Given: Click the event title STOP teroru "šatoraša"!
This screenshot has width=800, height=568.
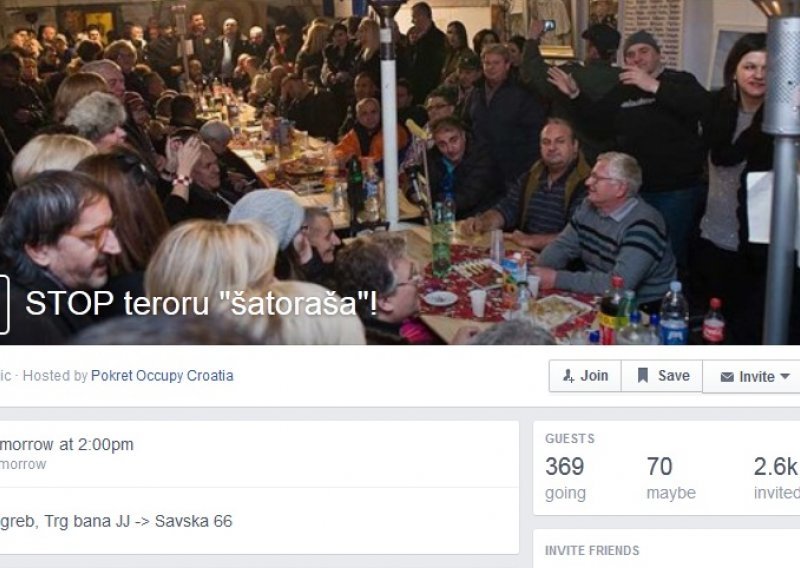Looking at the screenshot, I should (202, 303).
